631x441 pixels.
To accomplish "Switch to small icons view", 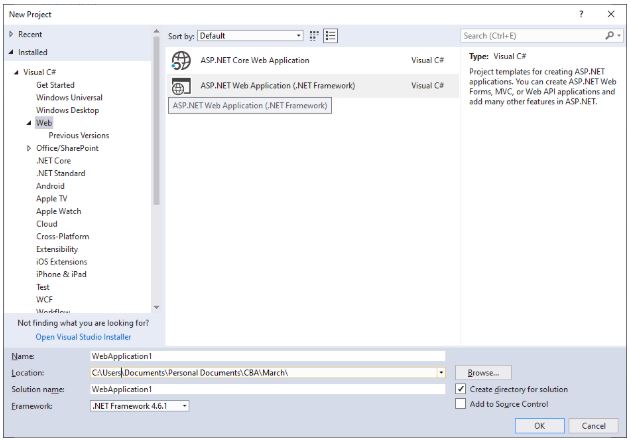I will click(314, 36).
